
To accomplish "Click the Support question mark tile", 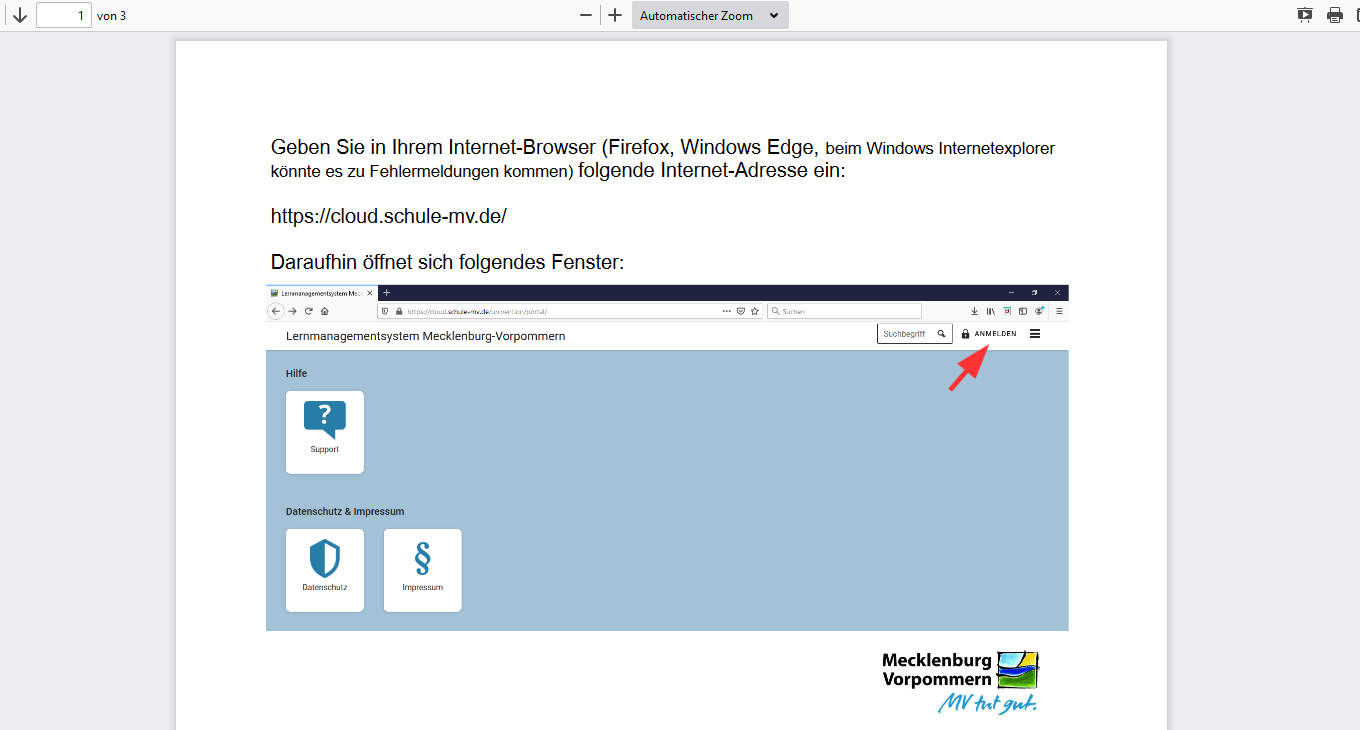I will pos(325,431).
